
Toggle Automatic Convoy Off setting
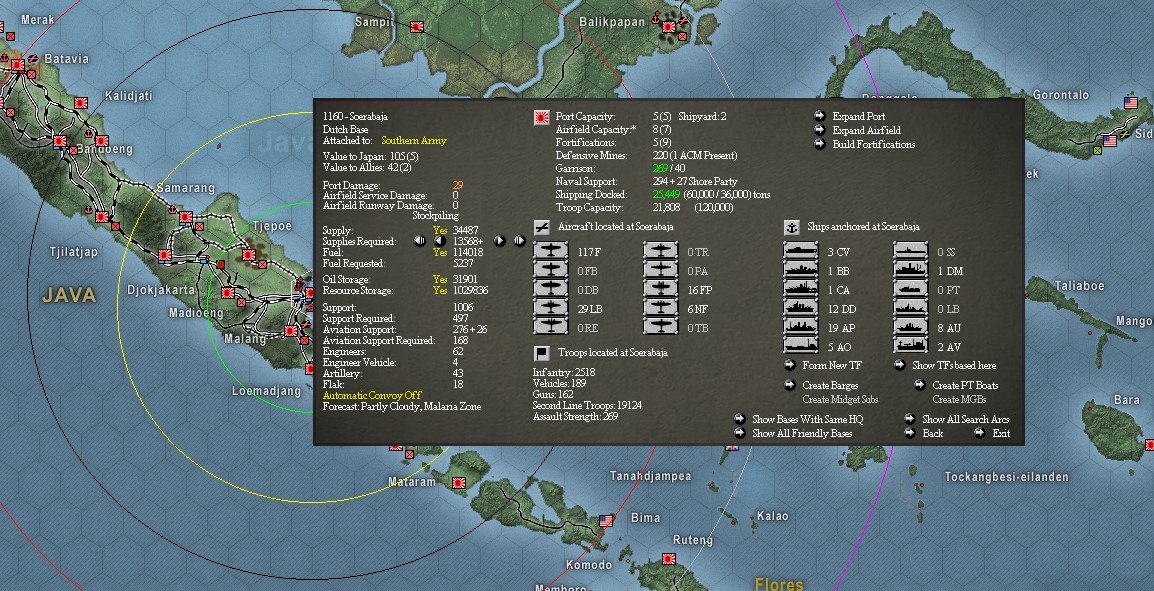pyautogui.click(x=372, y=395)
